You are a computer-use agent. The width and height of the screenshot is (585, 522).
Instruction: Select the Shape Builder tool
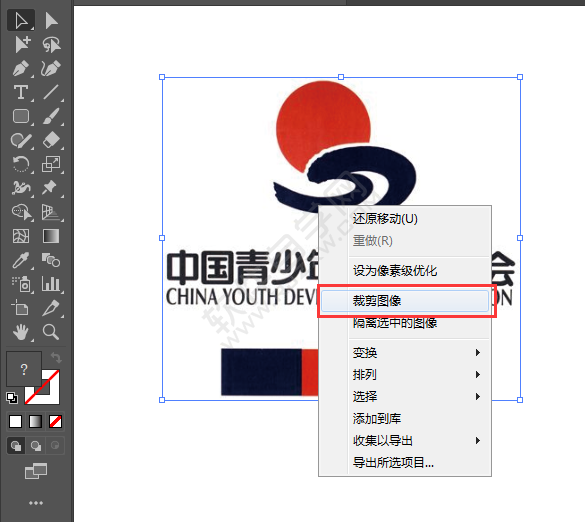[21, 212]
